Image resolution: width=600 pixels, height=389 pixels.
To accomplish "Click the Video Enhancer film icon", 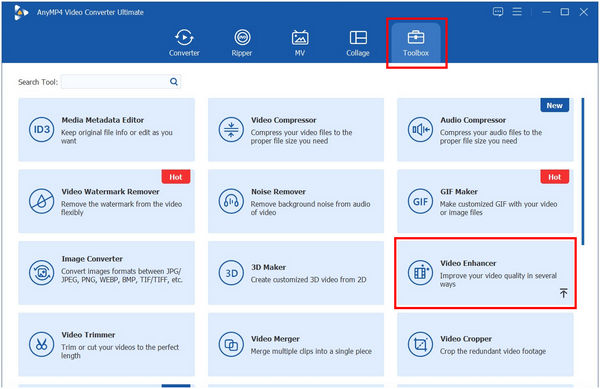I will pyautogui.click(x=420, y=273).
